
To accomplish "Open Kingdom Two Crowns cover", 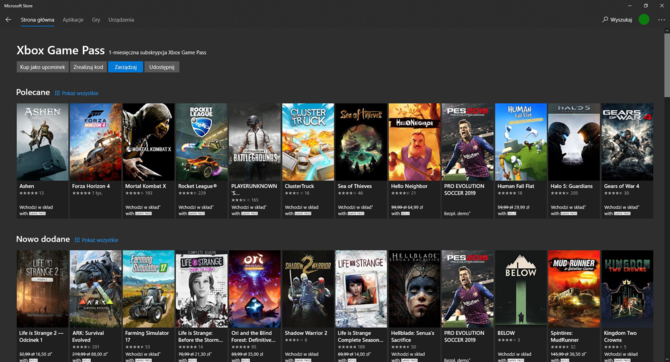I will 627,289.
